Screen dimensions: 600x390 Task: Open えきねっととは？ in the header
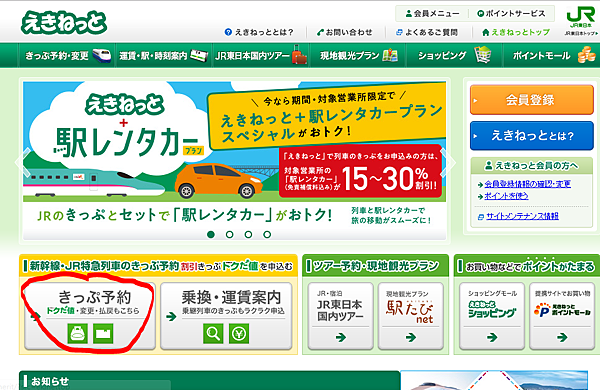tap(259, 32)
